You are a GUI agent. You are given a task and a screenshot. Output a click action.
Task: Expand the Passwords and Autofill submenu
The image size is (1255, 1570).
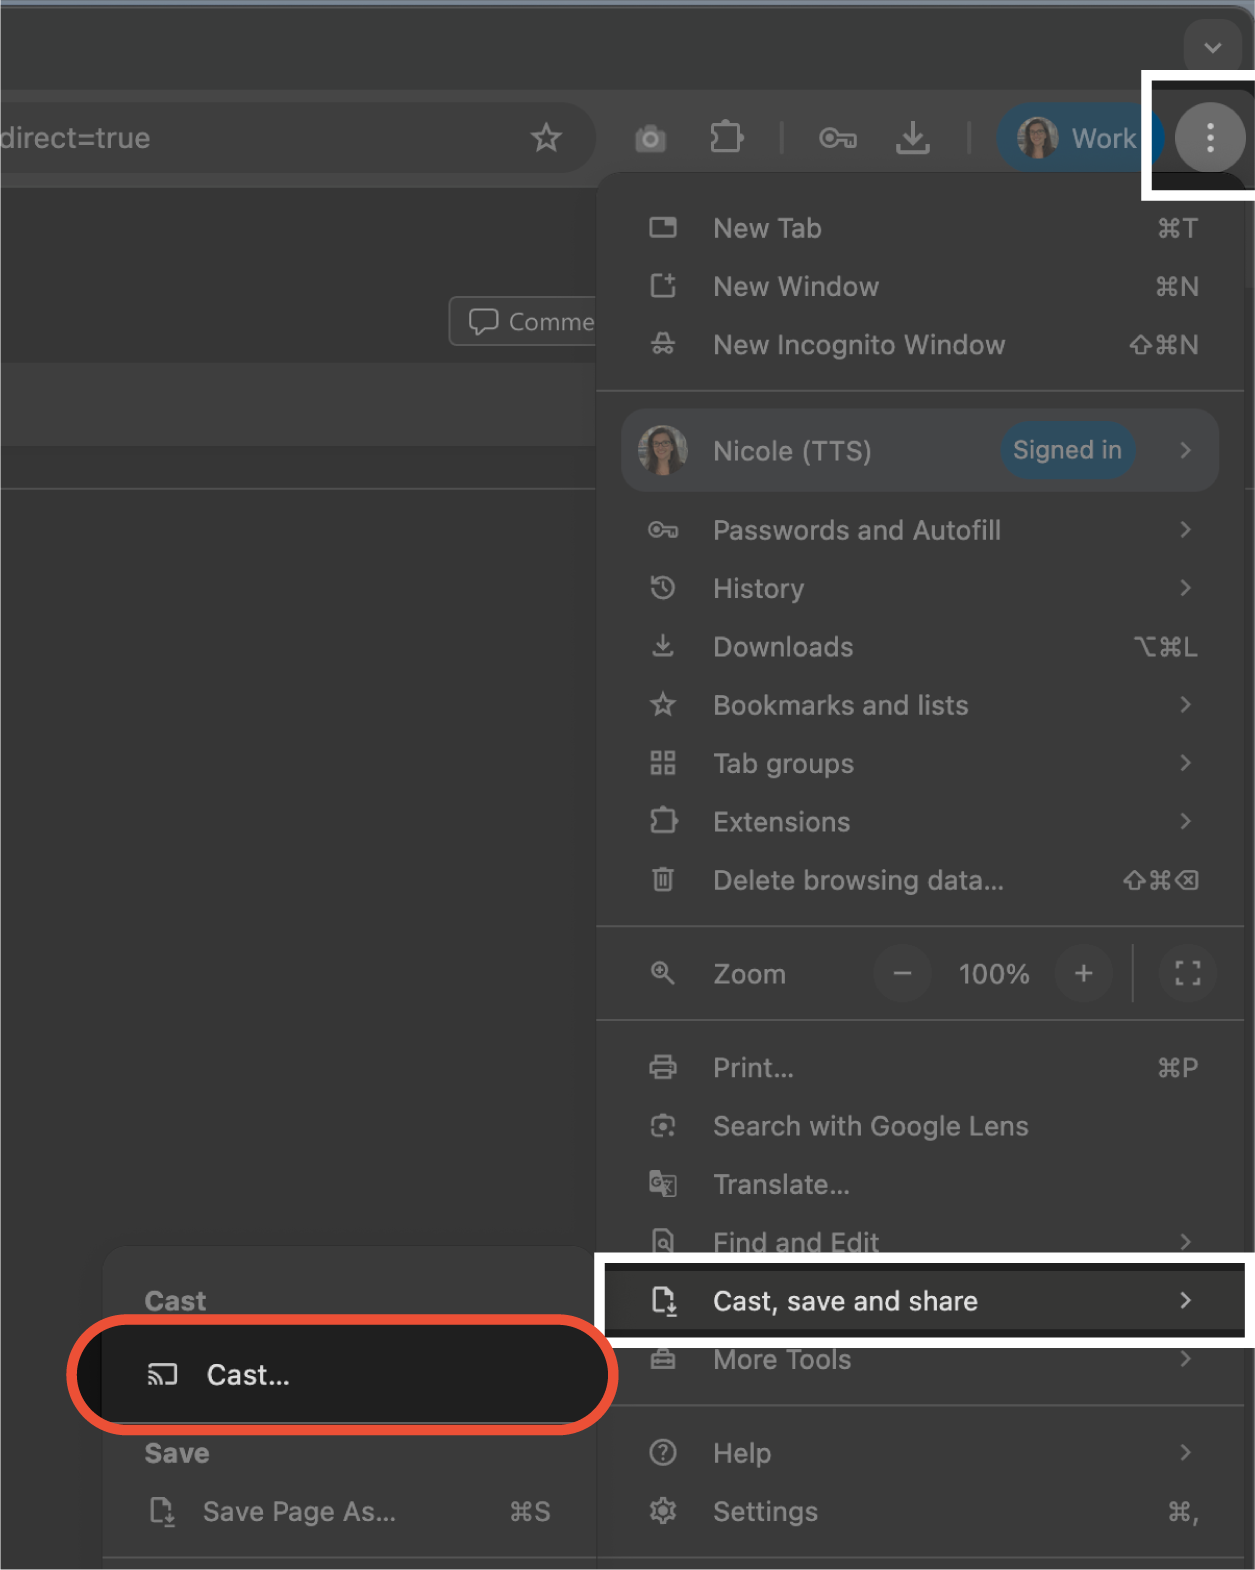pos(920,530)
